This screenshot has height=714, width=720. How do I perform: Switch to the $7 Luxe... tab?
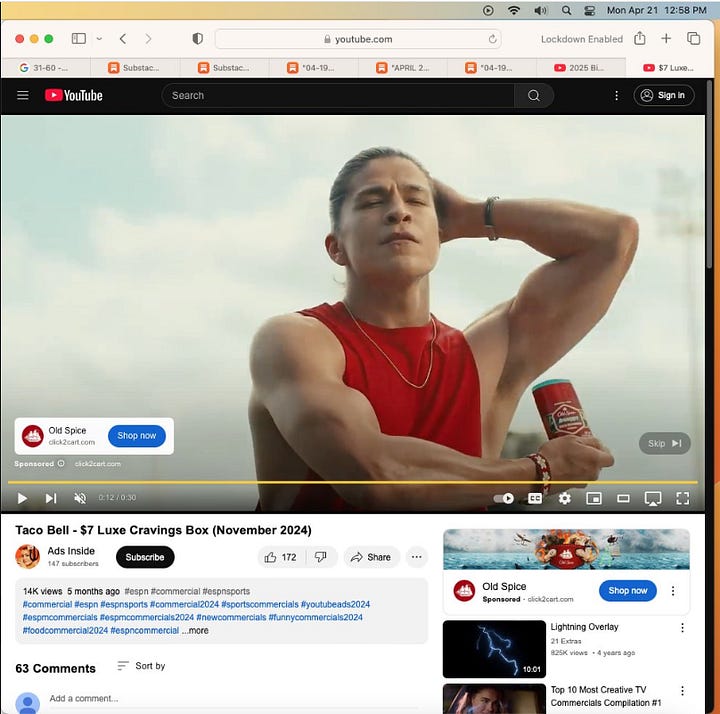pyautogui.click(x=669, y=68)
